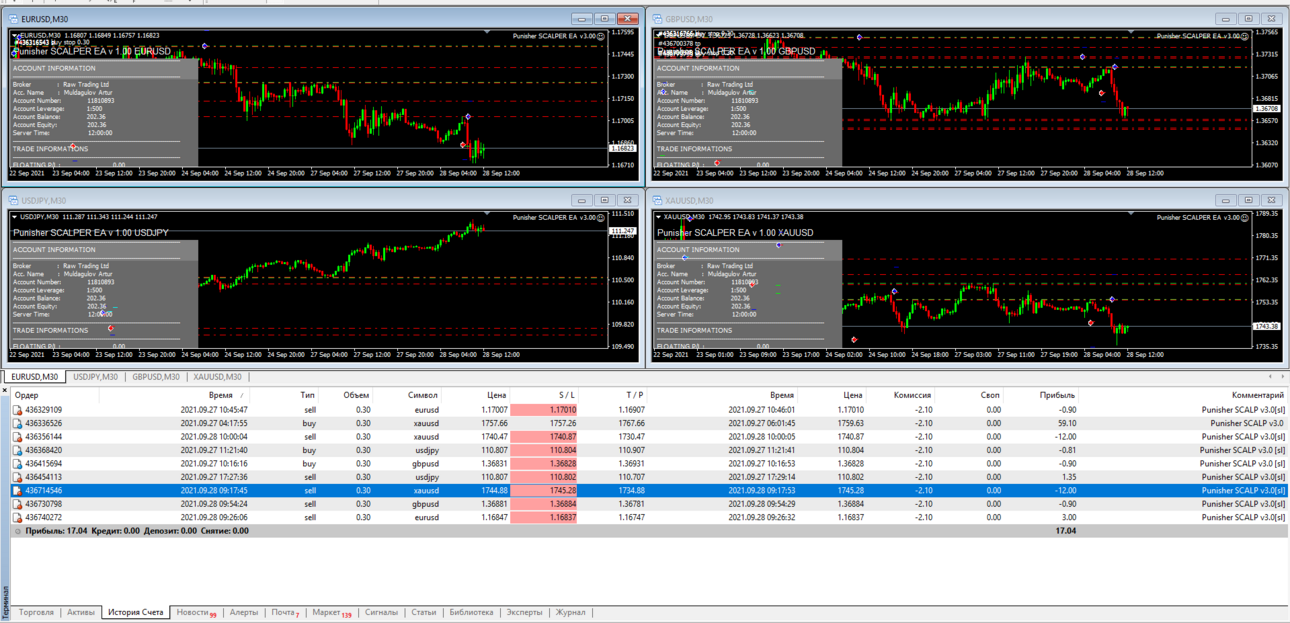
Task: Click the EURUSD,M30 chart window title icon
Action: pyautogui.click(x=13, y=19)
